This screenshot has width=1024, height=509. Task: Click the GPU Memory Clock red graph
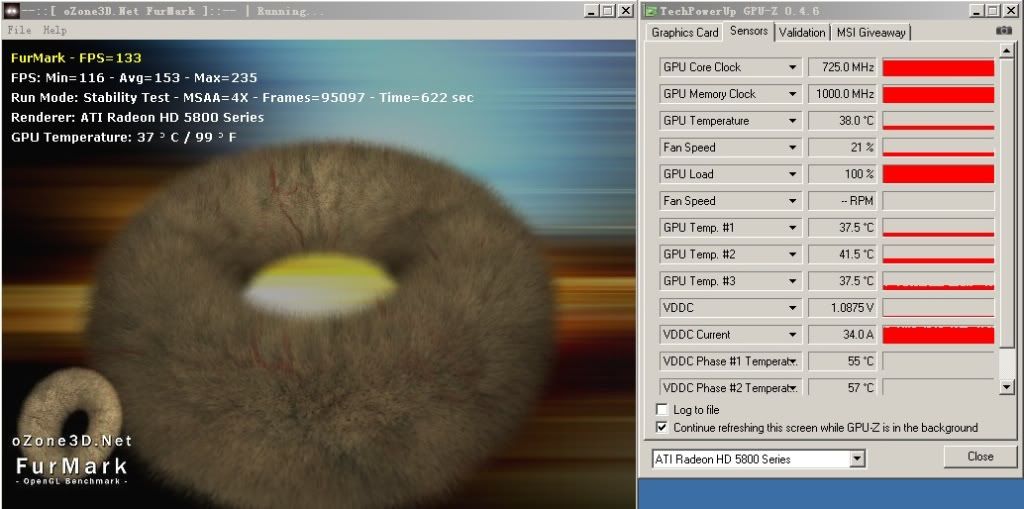click(x=938, y=94)
